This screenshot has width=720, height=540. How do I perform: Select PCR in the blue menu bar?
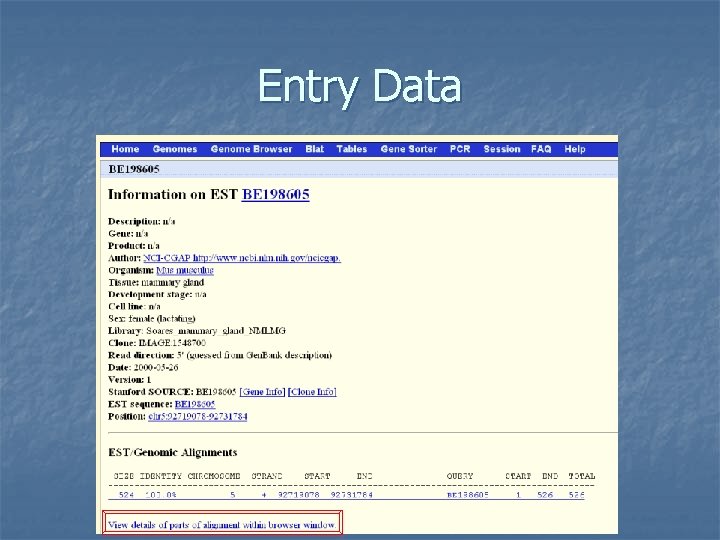pyautogui.click(x=460, y=149)
